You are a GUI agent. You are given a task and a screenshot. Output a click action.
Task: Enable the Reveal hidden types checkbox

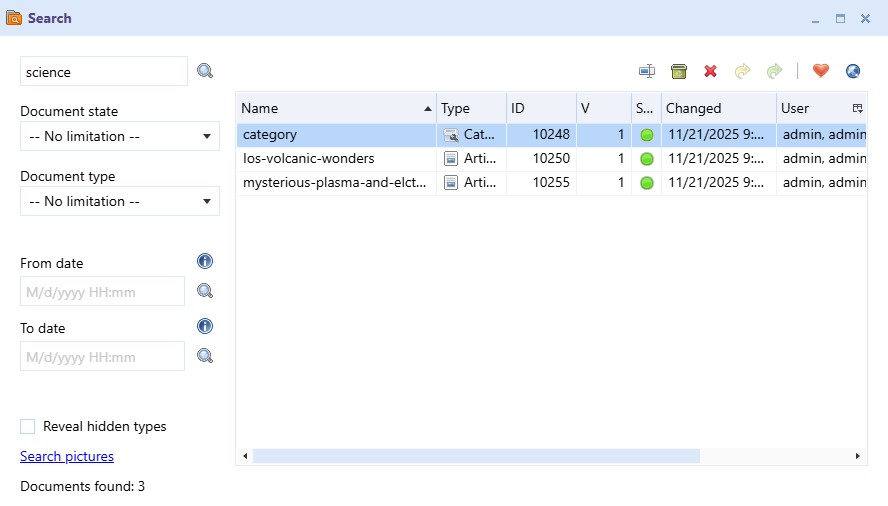28,427
